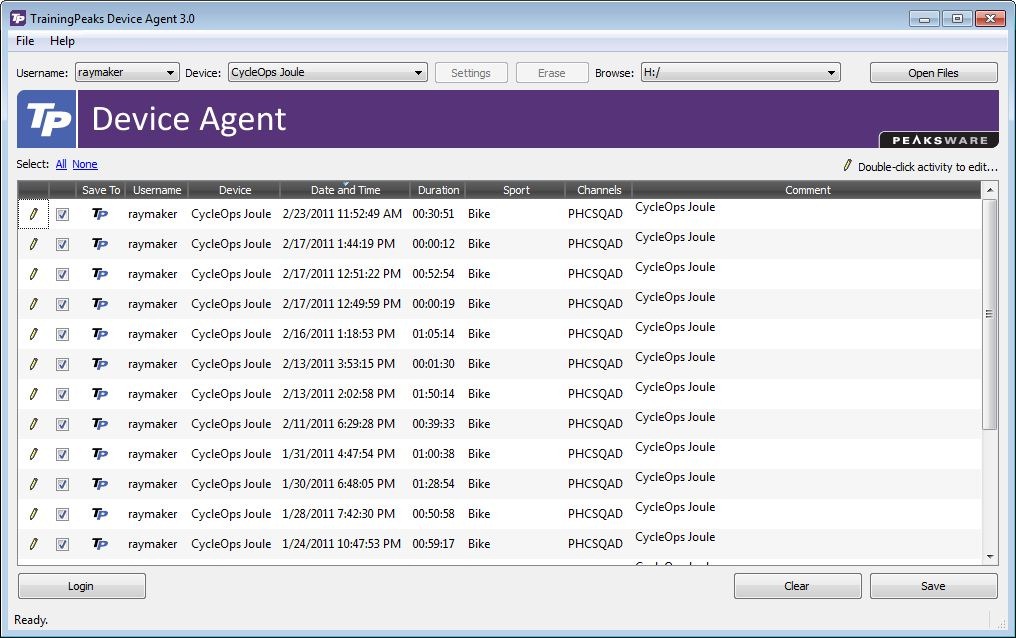Click the TP Save To icon for the 2/17/2011 12:51:22 PM ride
The height and width of the screenshot is (638, 1016).
pos(100,274)
